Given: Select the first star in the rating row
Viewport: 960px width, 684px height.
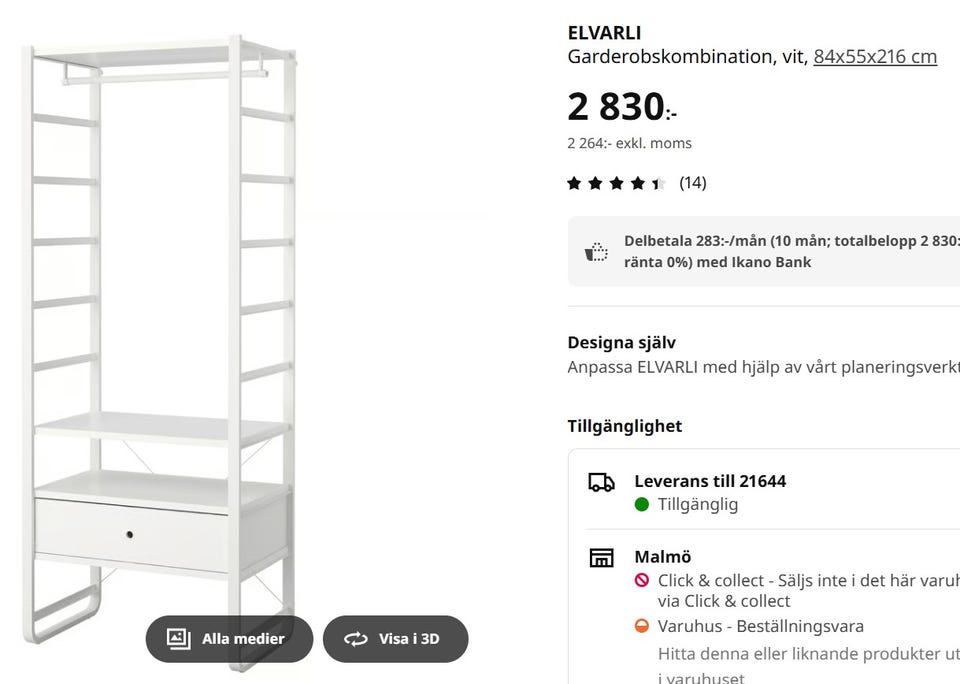Looking at the screenshot, I should click(x=576, y=182).
